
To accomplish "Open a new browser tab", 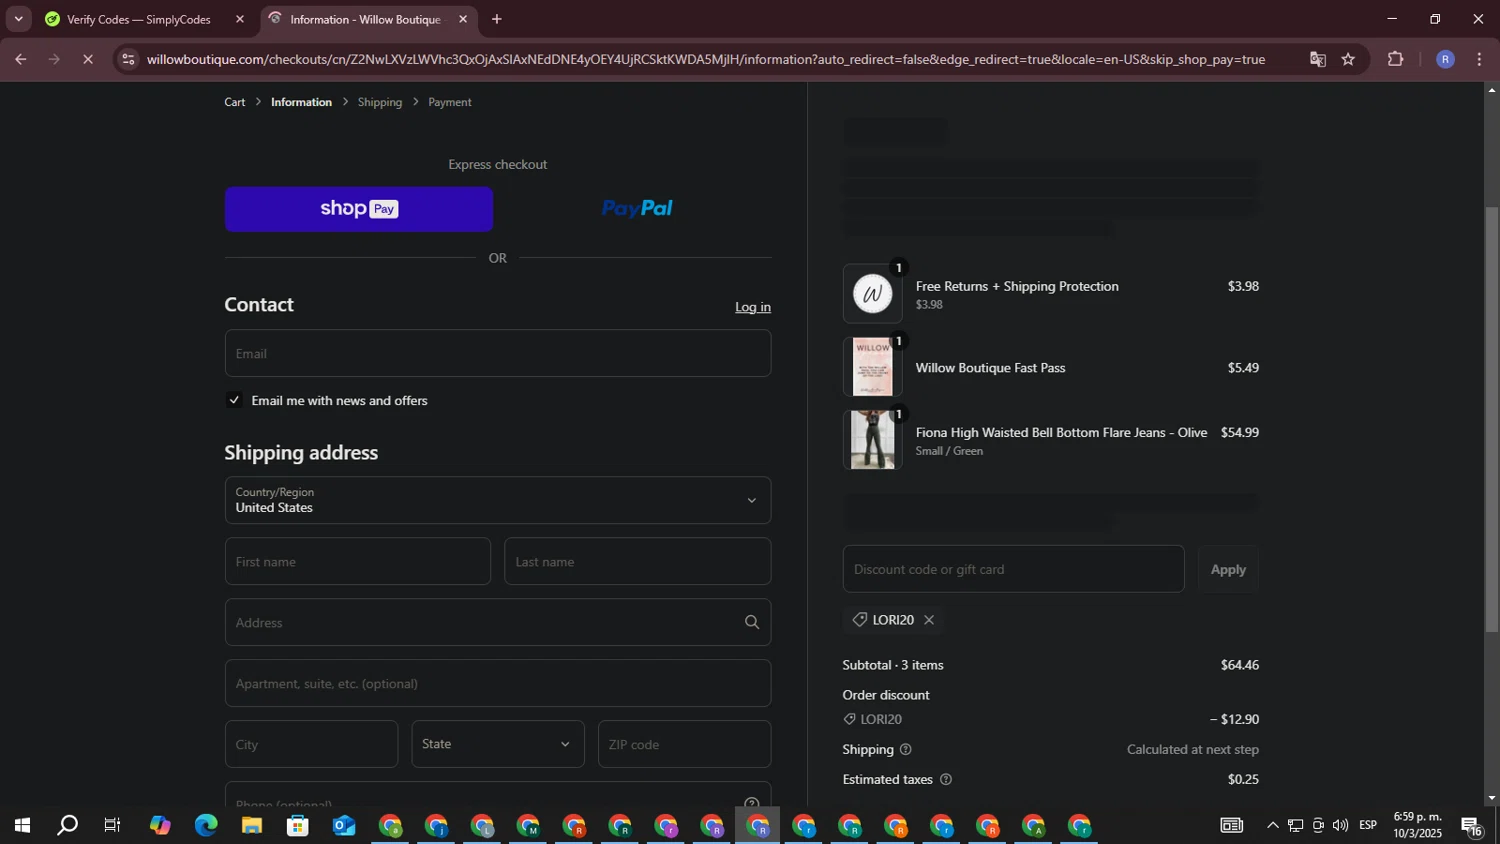I will [x=497, y=19].
